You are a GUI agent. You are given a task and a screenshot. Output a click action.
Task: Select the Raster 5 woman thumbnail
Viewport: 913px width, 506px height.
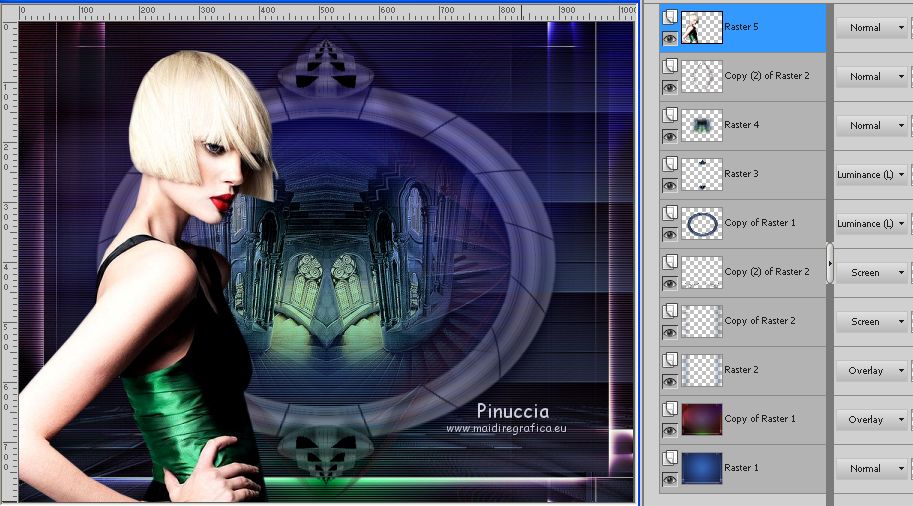(x=702, y=27)
